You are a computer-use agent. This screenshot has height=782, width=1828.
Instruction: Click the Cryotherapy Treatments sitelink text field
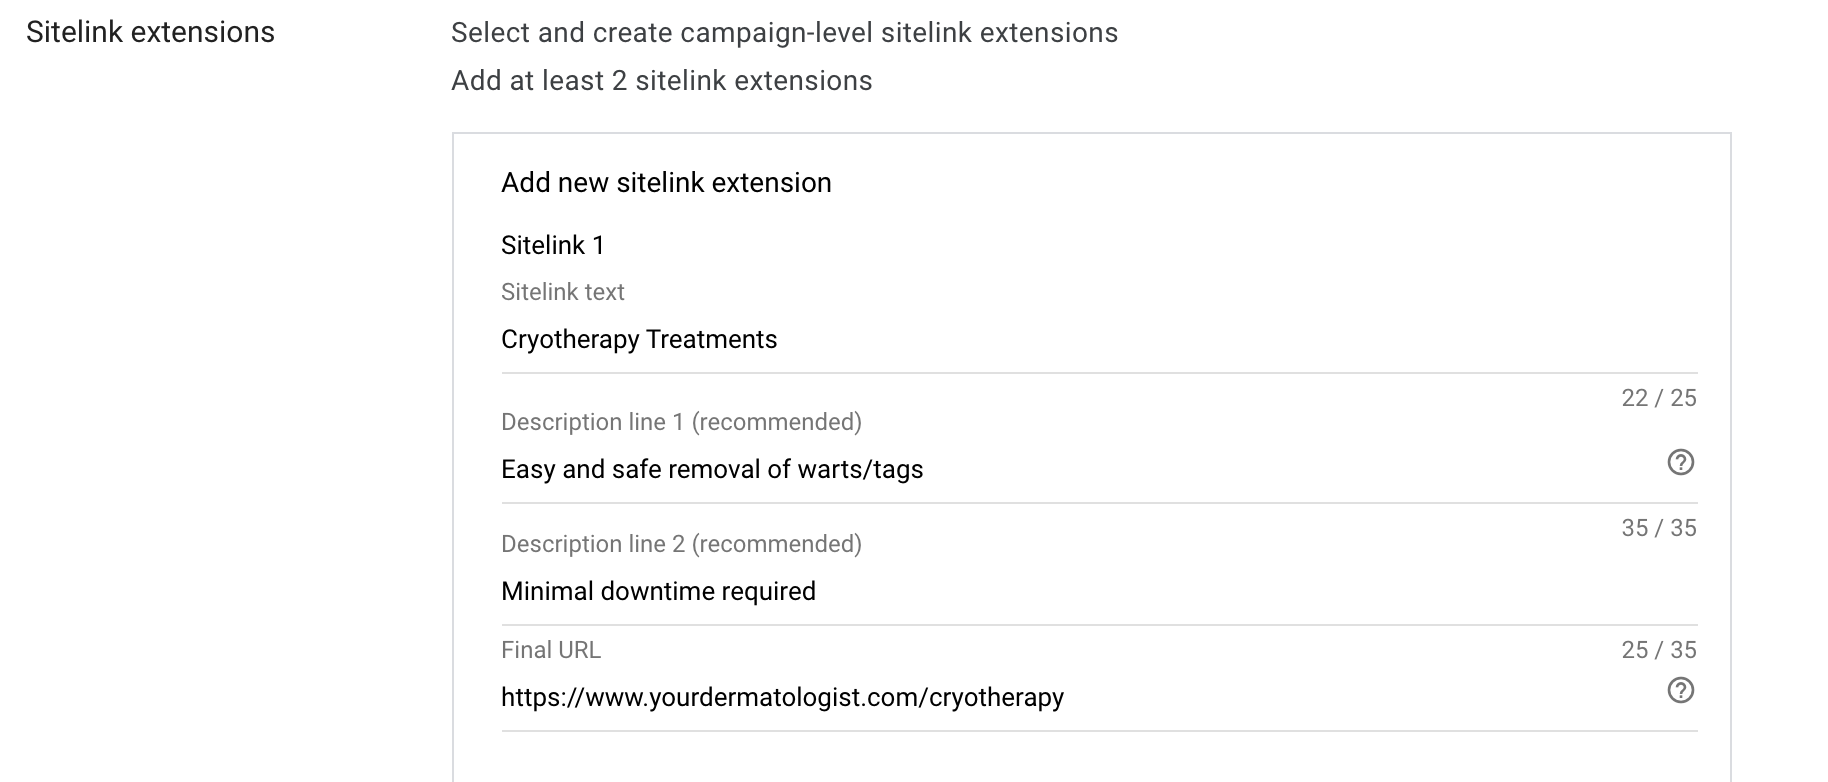[x=1099, y=340]
